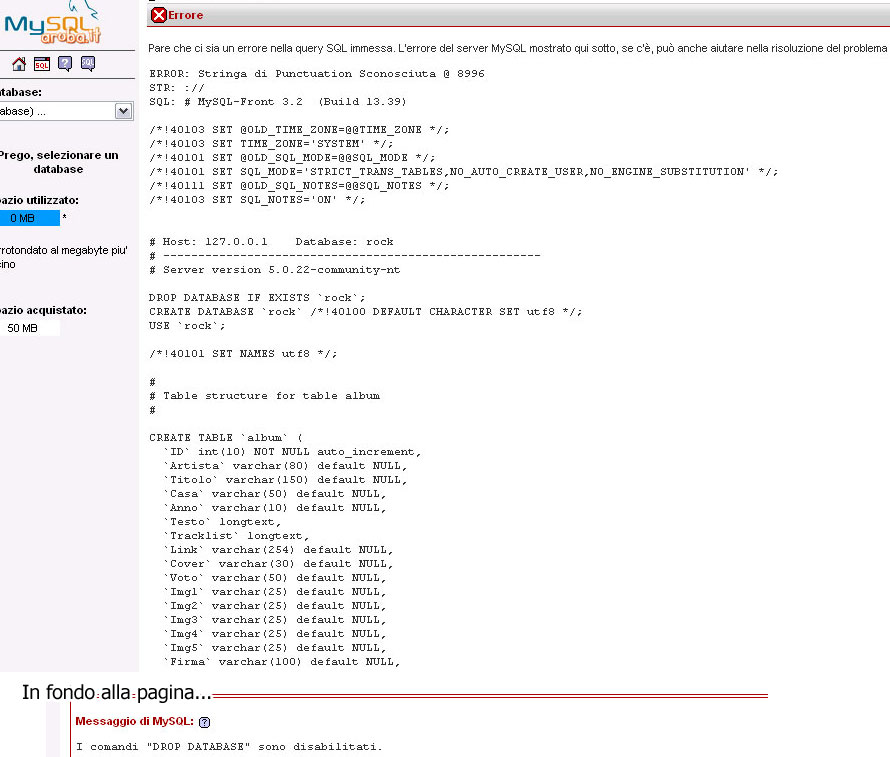Viewport: 890px width, 757px height.
Task: Click the red Errore X icon
Action: (x=158, y=15)
